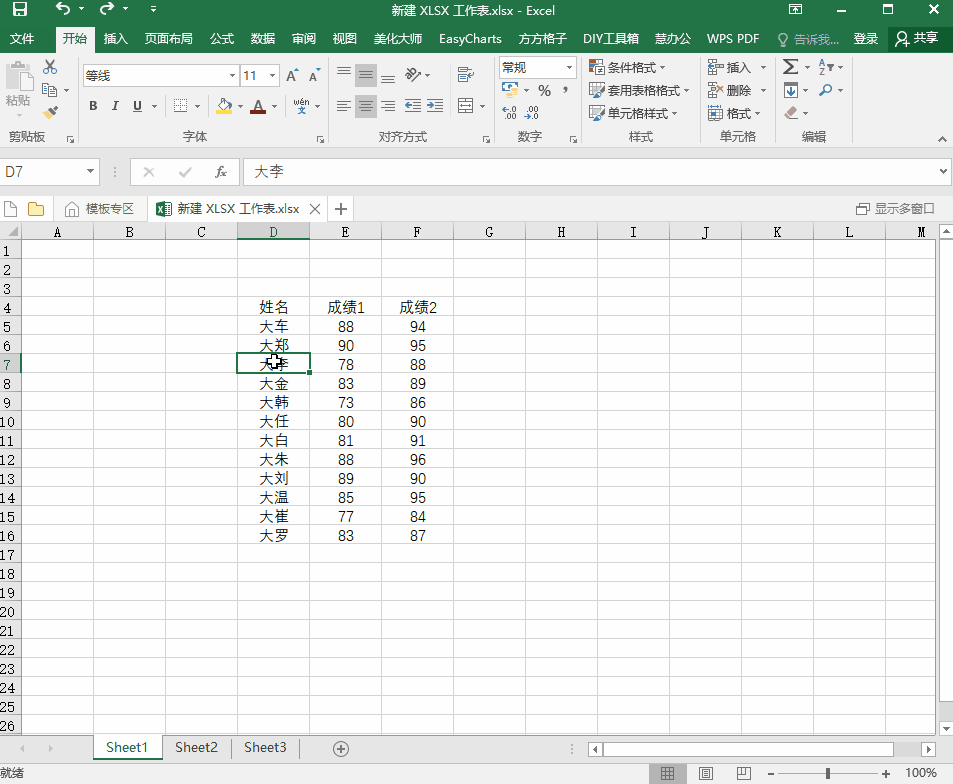
Task: Open number format dropdown 常规
Action: pyautogui.click(x=569, y=67)
